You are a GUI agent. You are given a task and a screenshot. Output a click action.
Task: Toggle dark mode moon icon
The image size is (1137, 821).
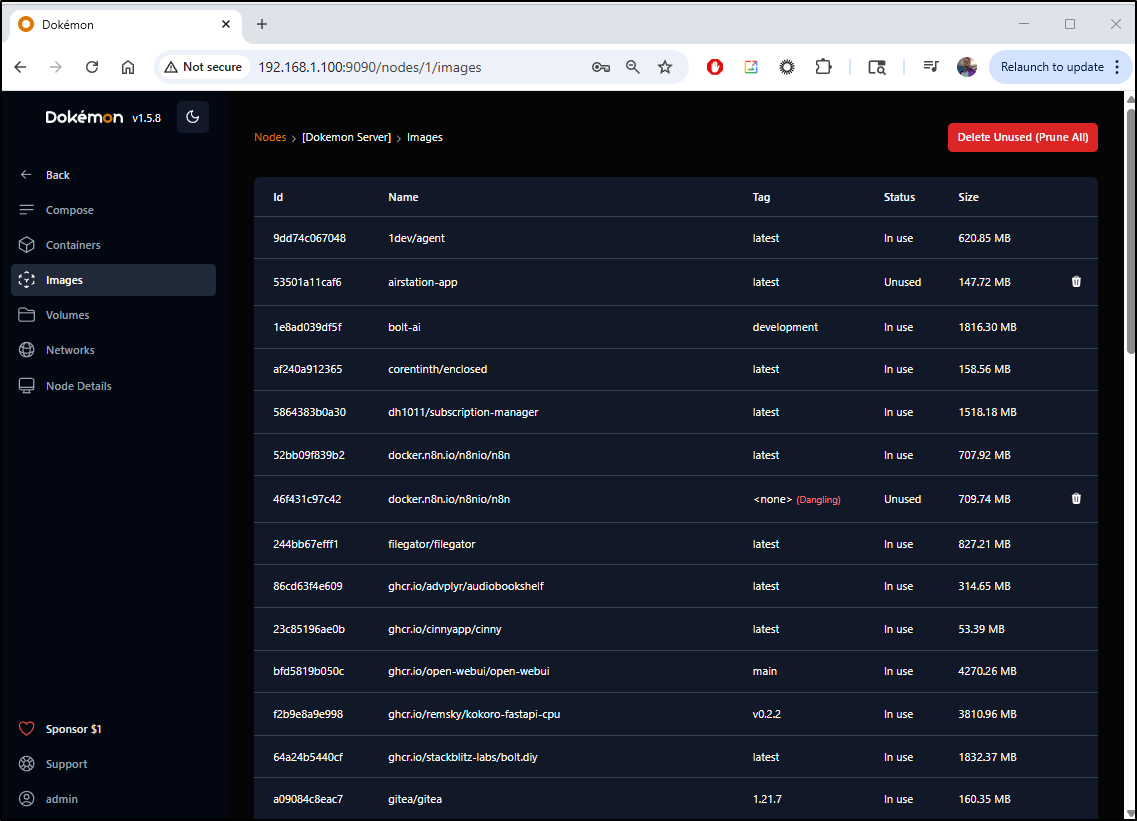point(193,117)
